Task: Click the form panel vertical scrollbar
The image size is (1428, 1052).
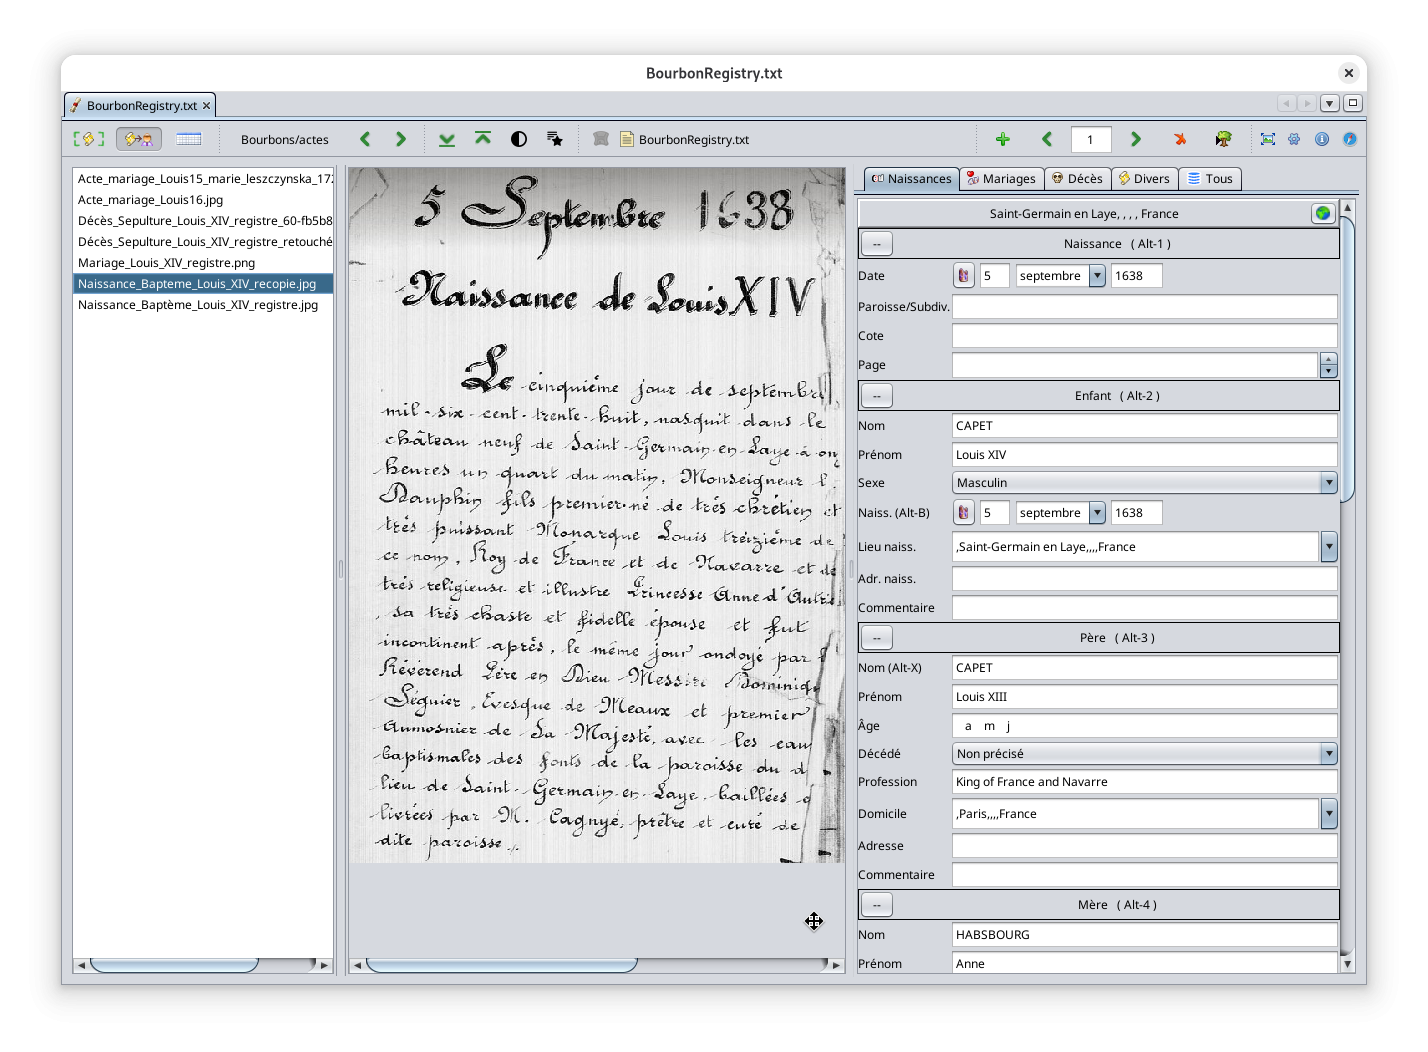Action: point(1347,585)
